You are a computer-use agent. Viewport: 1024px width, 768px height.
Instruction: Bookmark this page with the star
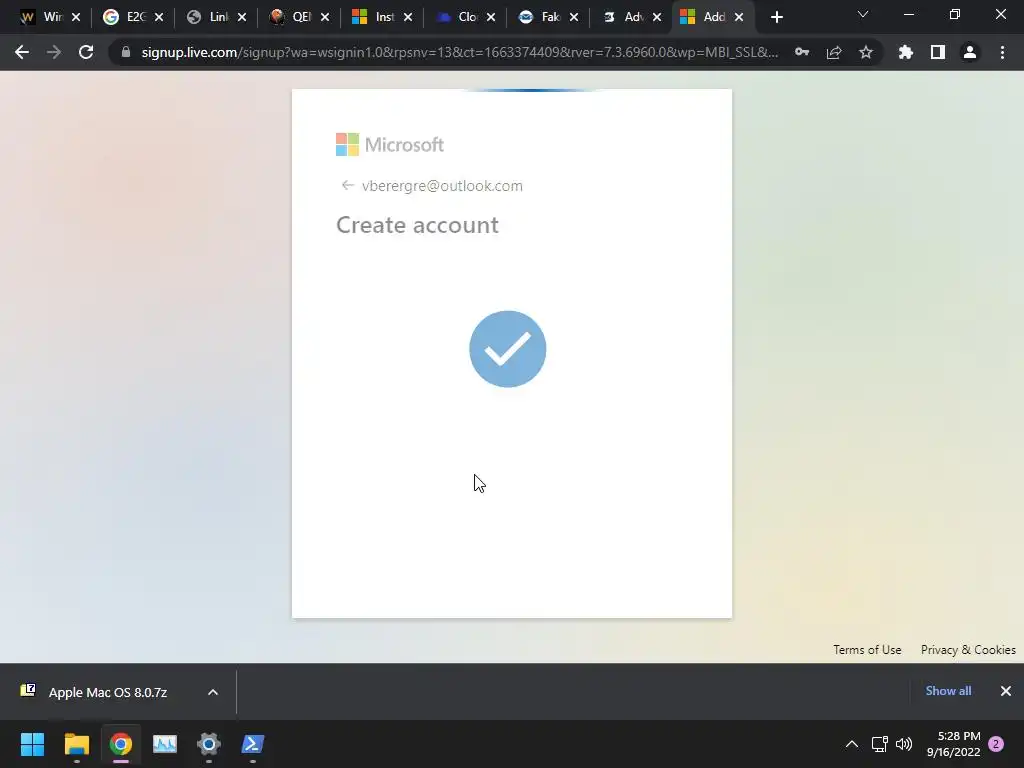866,52
